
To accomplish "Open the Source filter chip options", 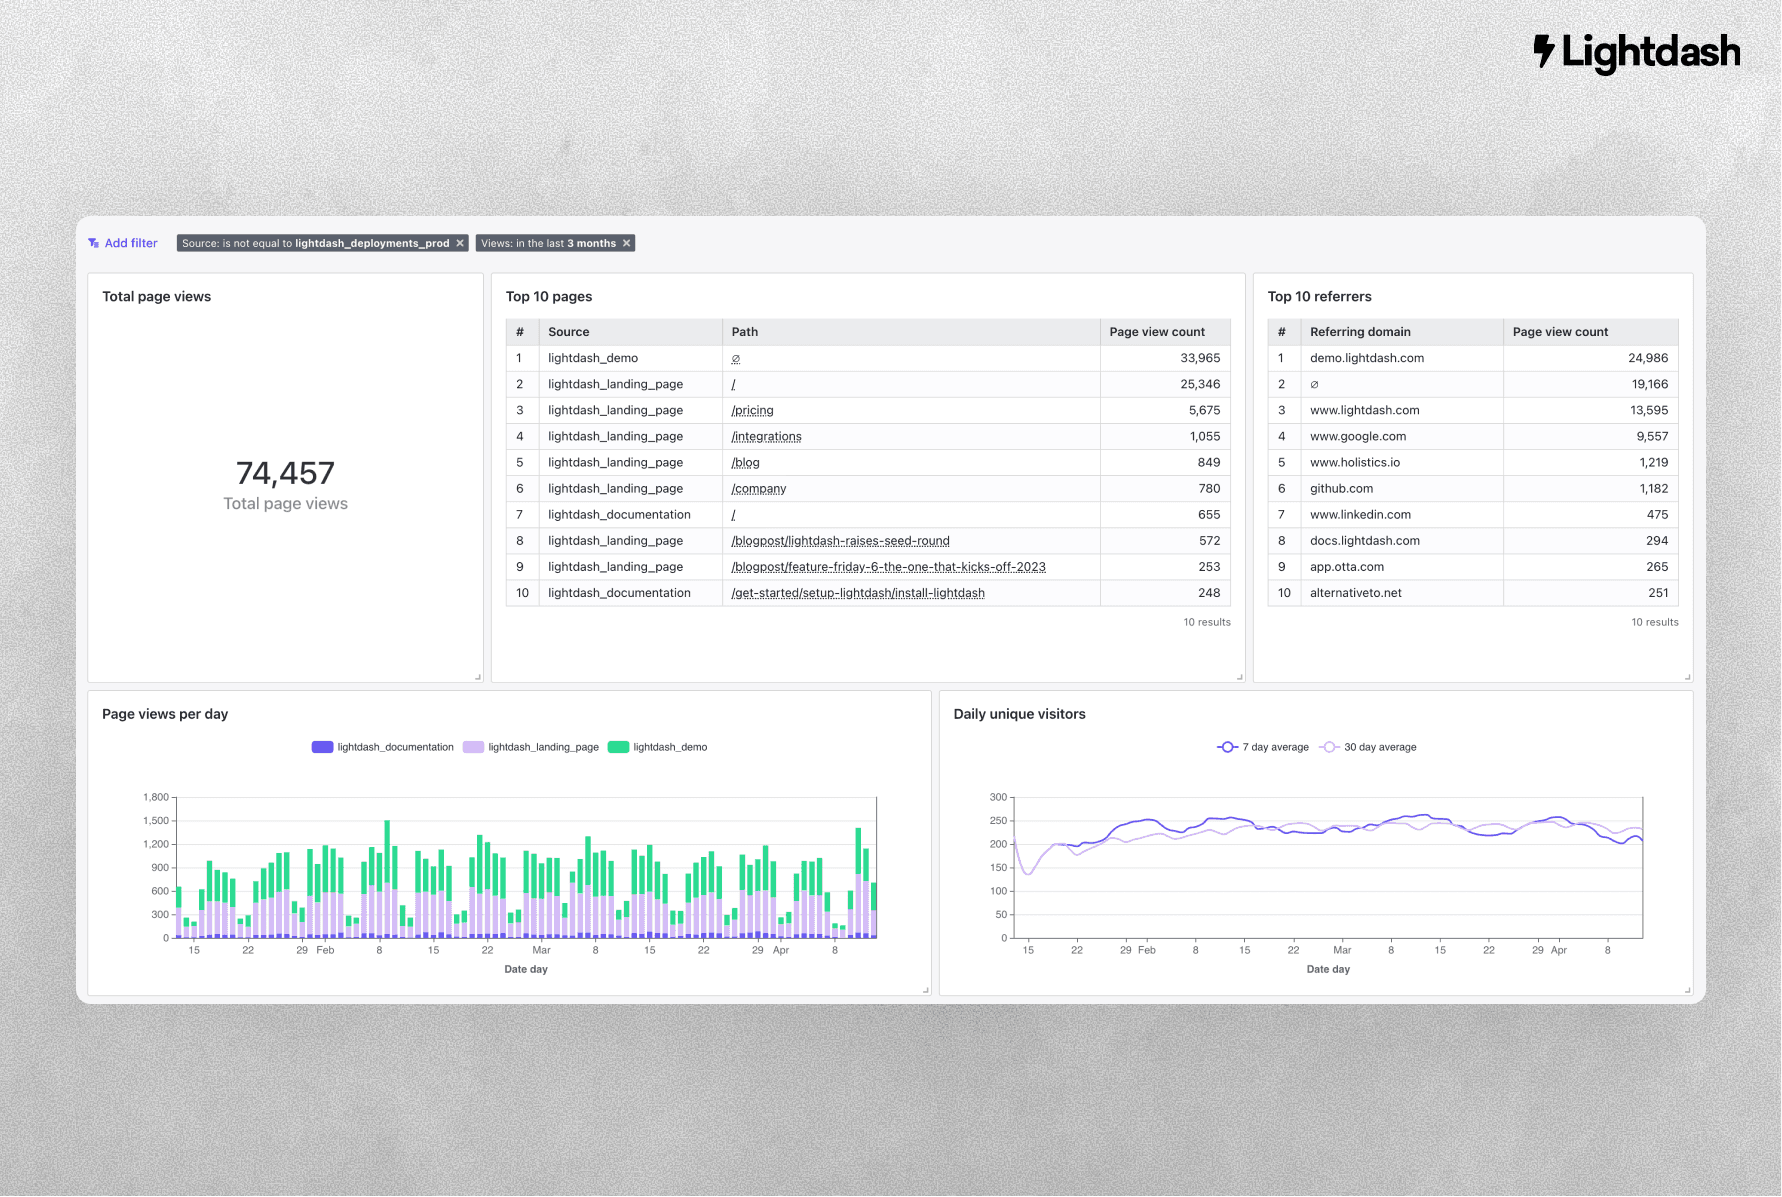I will 315,243.
